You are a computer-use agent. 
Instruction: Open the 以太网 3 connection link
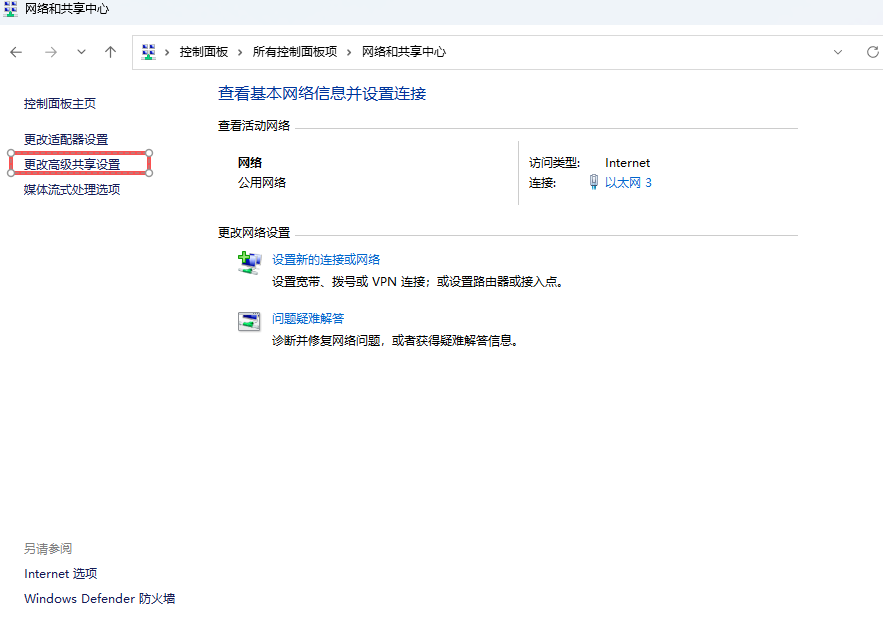628,183
